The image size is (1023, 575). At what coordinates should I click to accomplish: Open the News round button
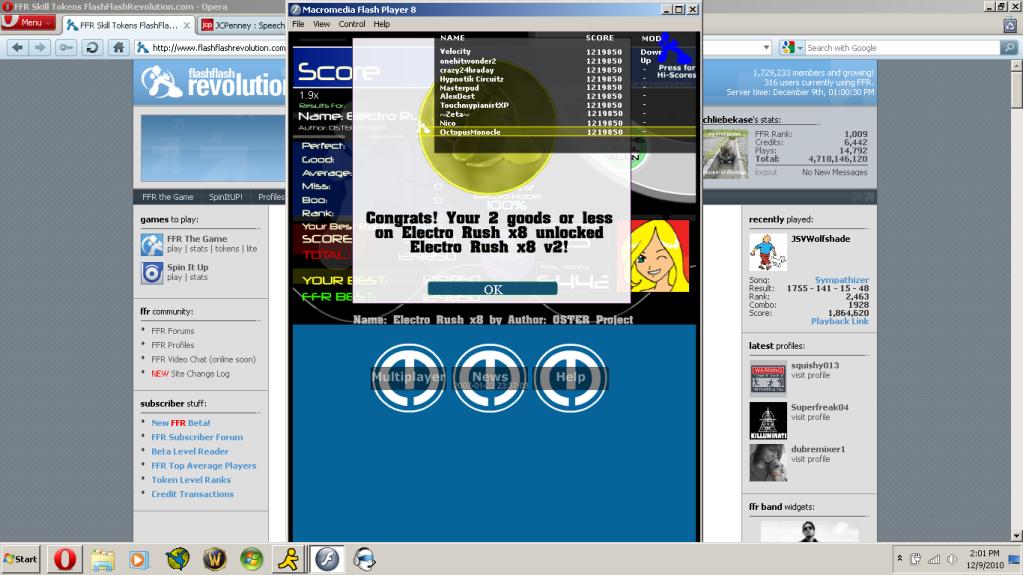tap(490, 377)
